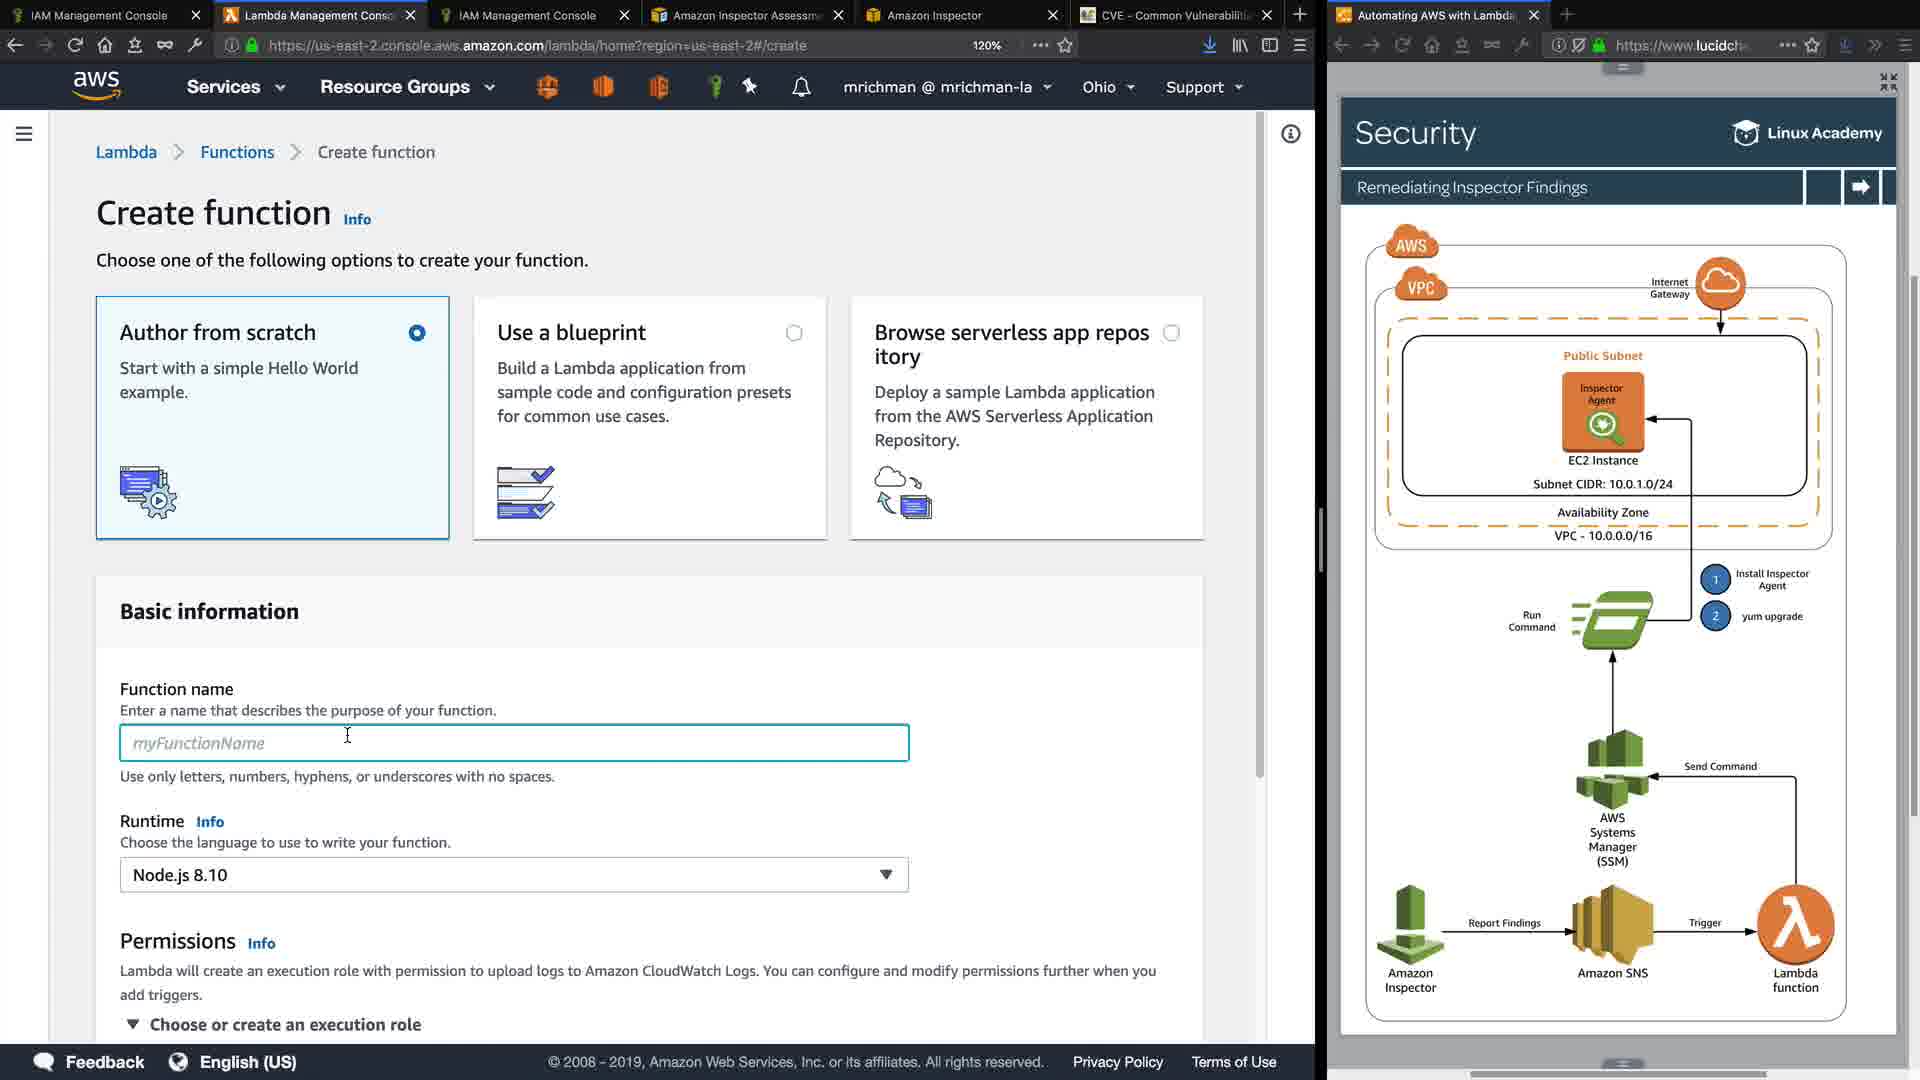
Task: Select the Use a blueprint option
Action: click(x=794, y=333)
